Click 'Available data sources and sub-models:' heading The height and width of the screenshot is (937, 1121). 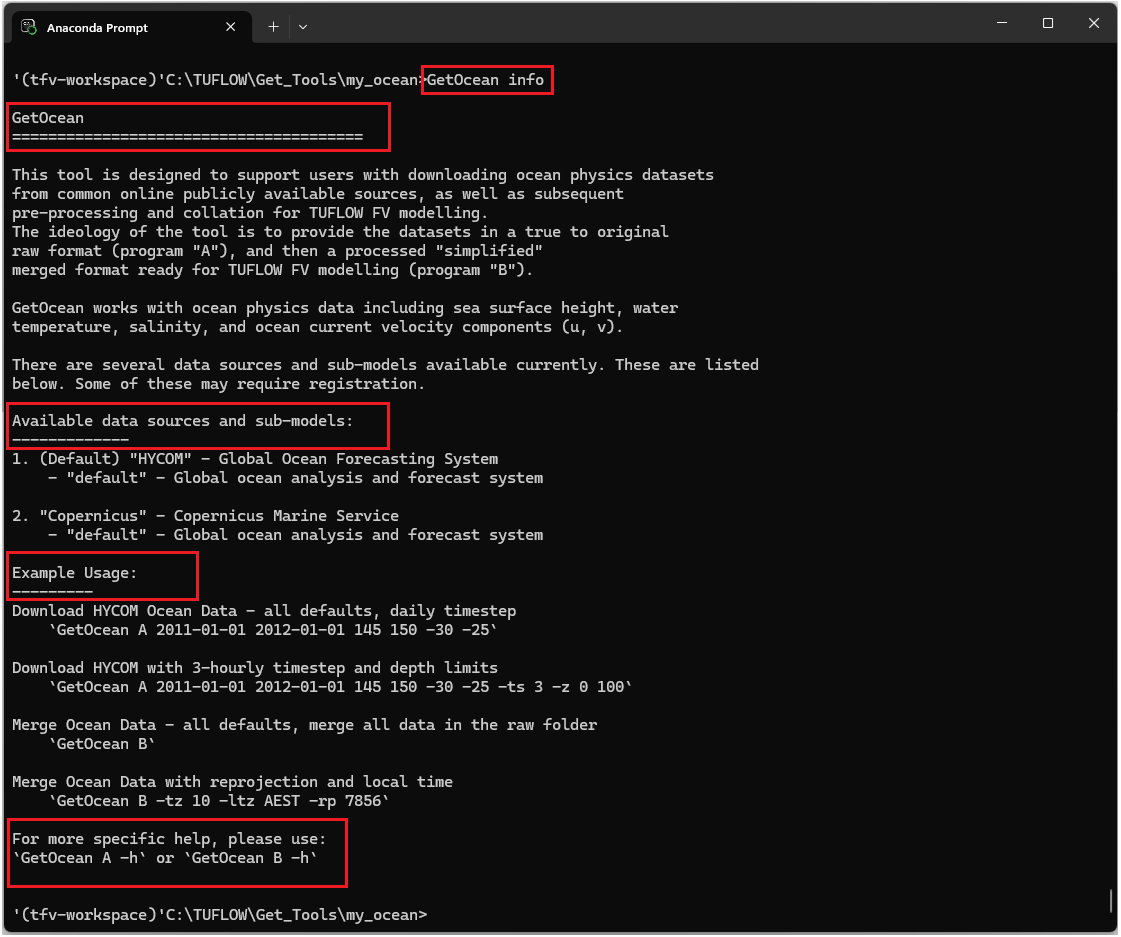point(182,421)
